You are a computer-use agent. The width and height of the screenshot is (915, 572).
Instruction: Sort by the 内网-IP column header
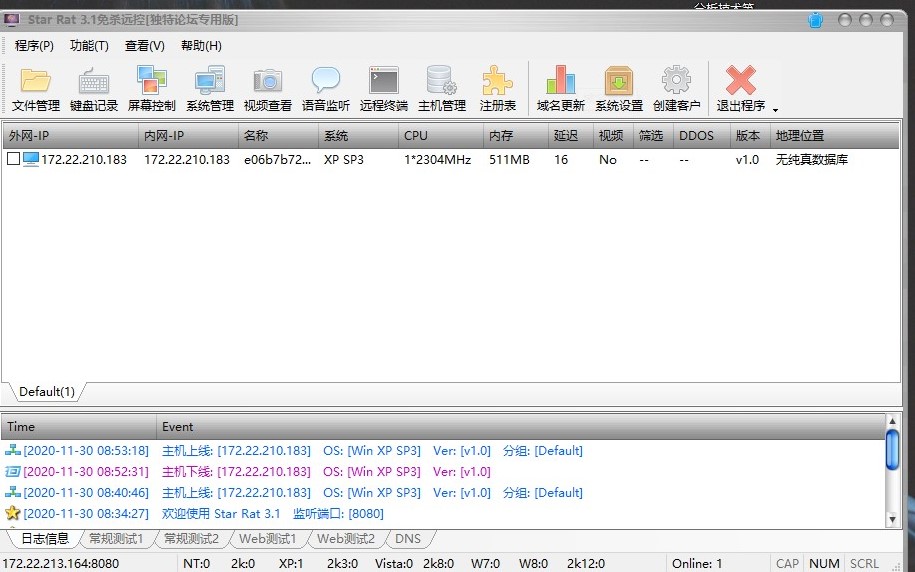point(188,135)
